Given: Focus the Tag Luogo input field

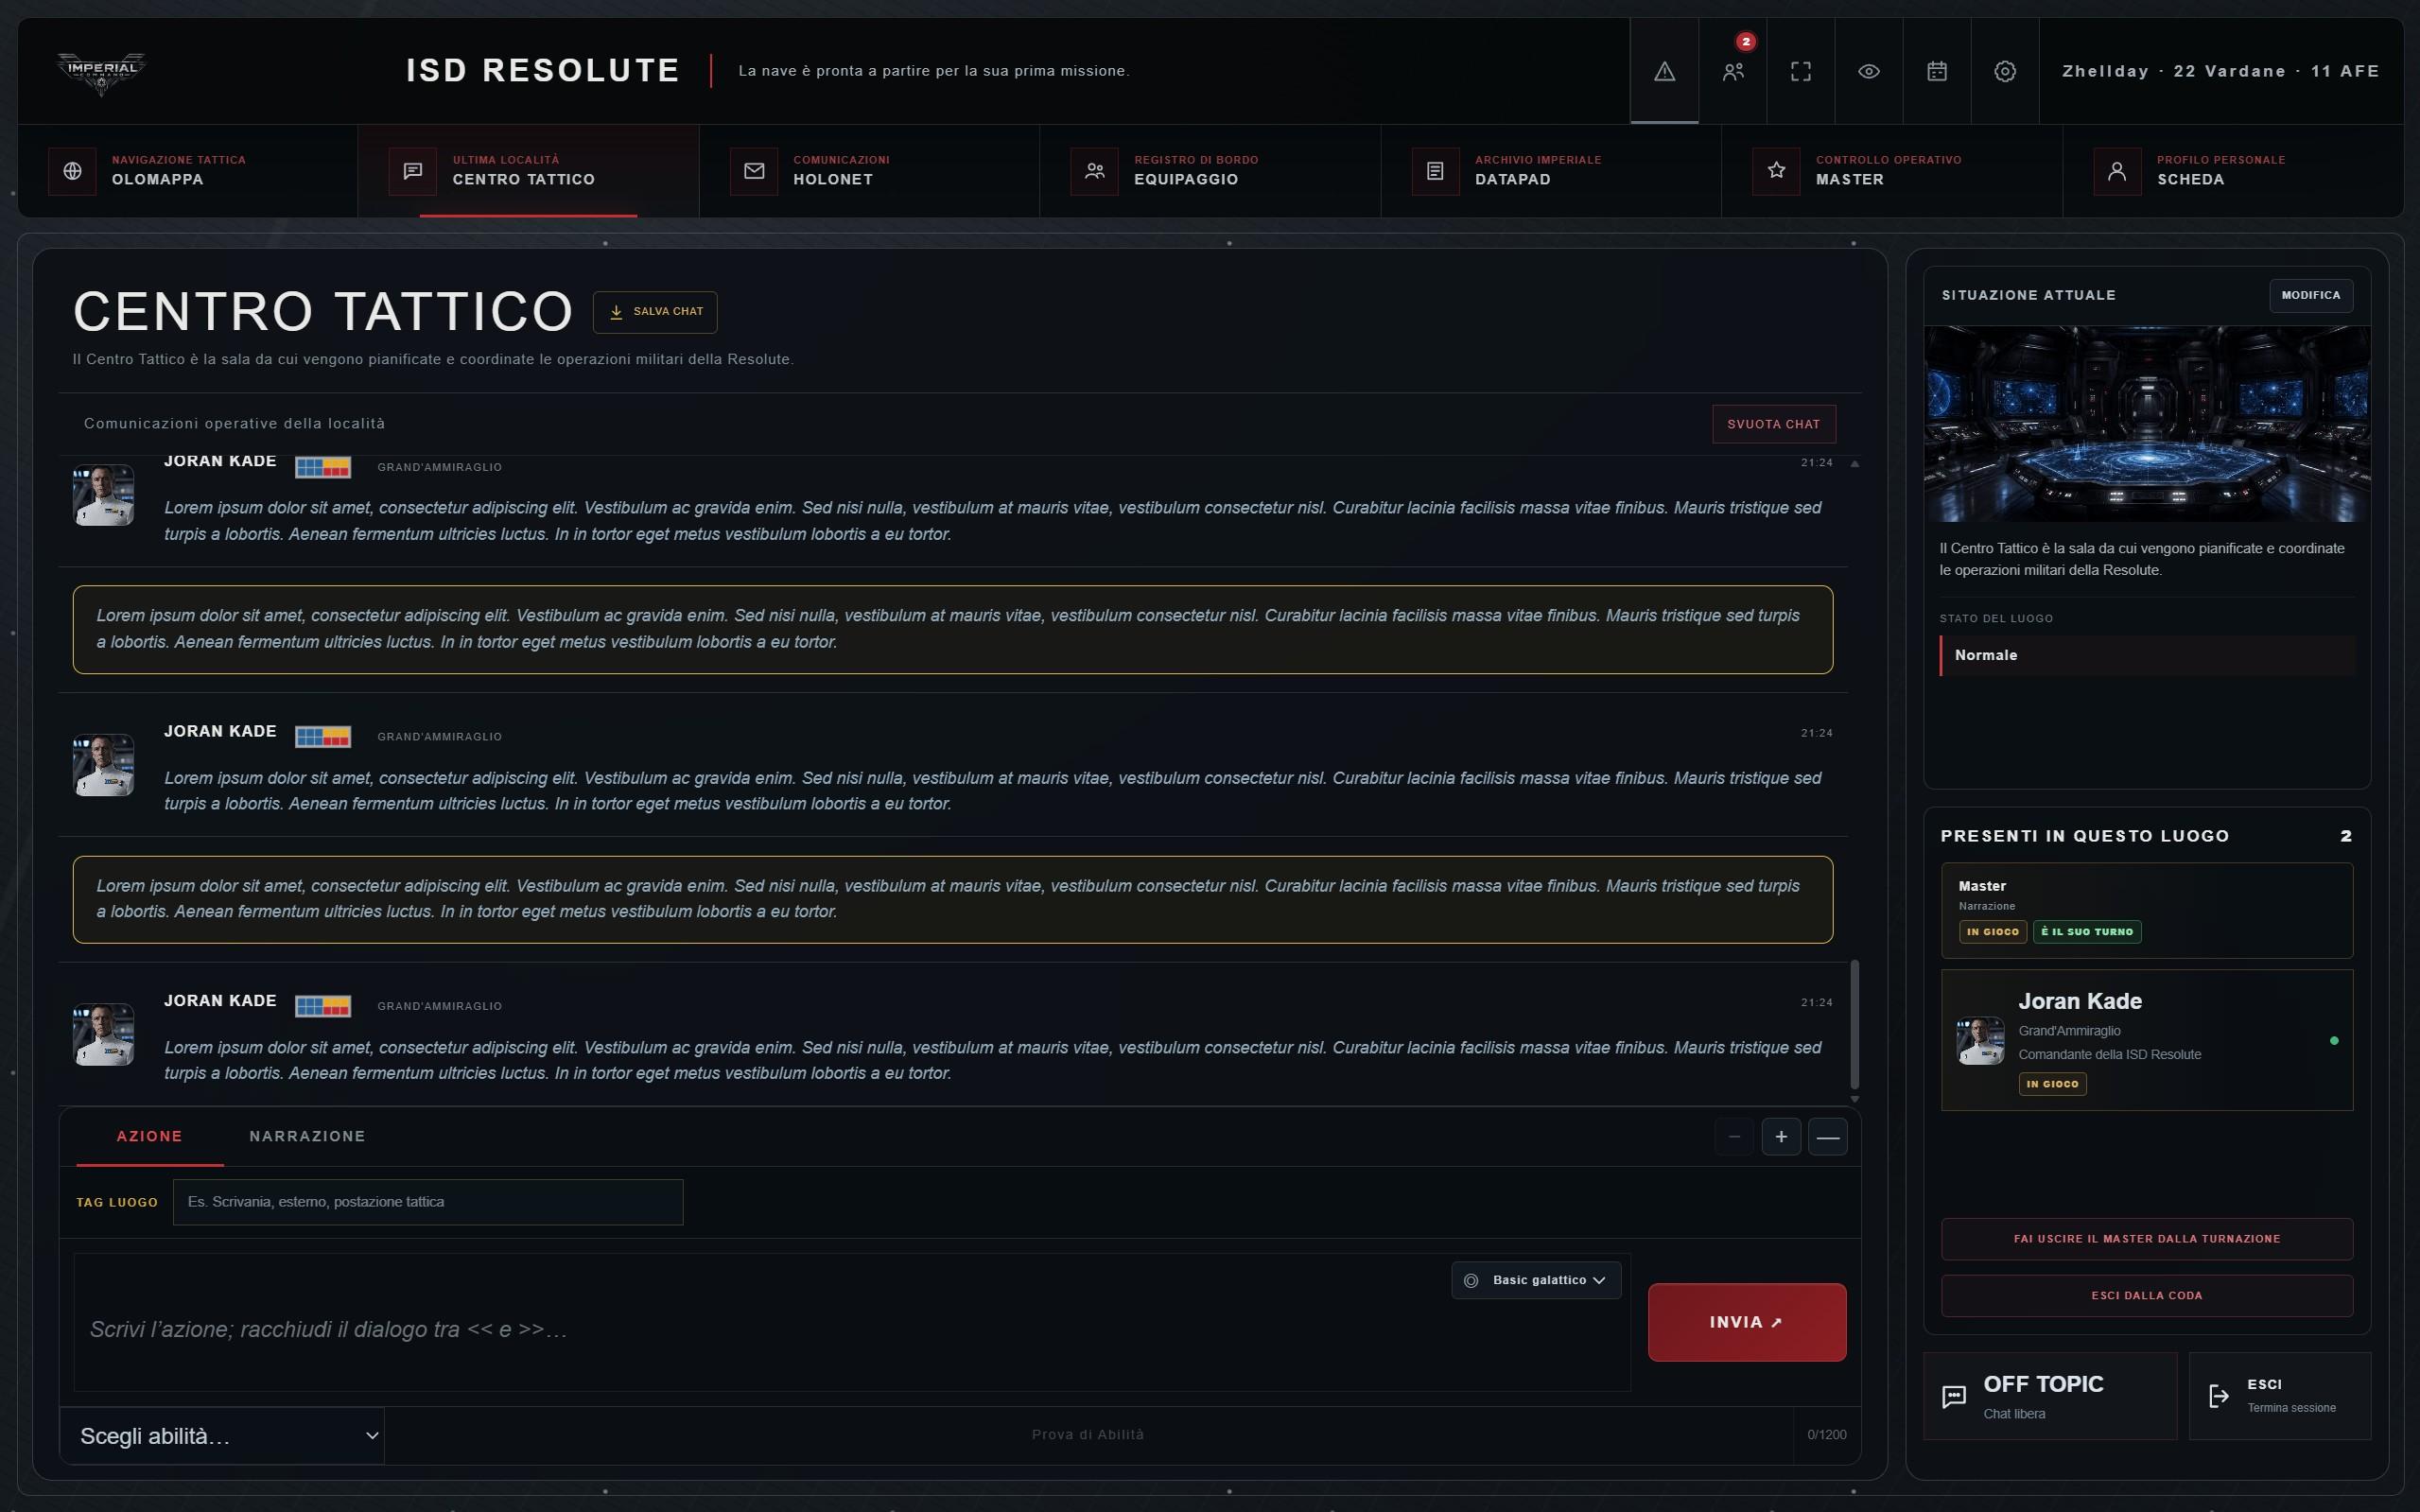Looking at the screenshot, I should (428, 1202).
